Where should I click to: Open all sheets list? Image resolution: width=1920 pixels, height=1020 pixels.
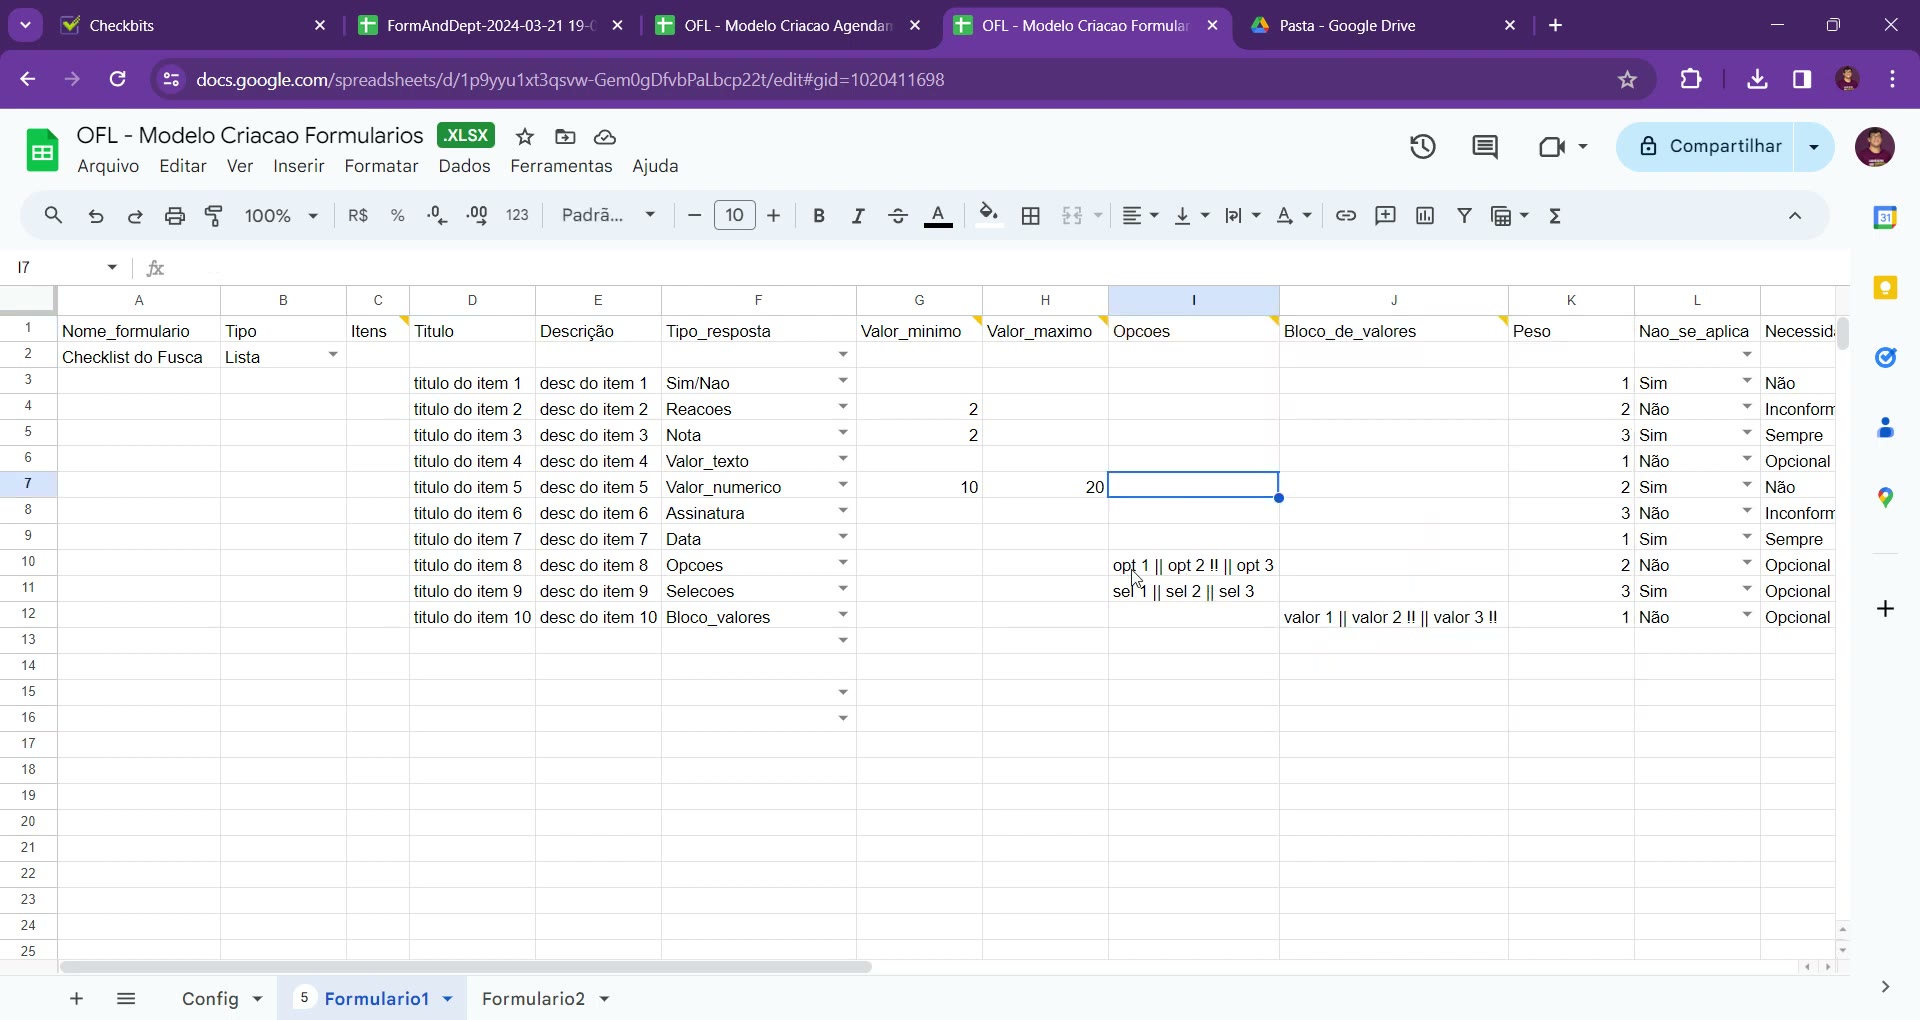pos(126,998)
